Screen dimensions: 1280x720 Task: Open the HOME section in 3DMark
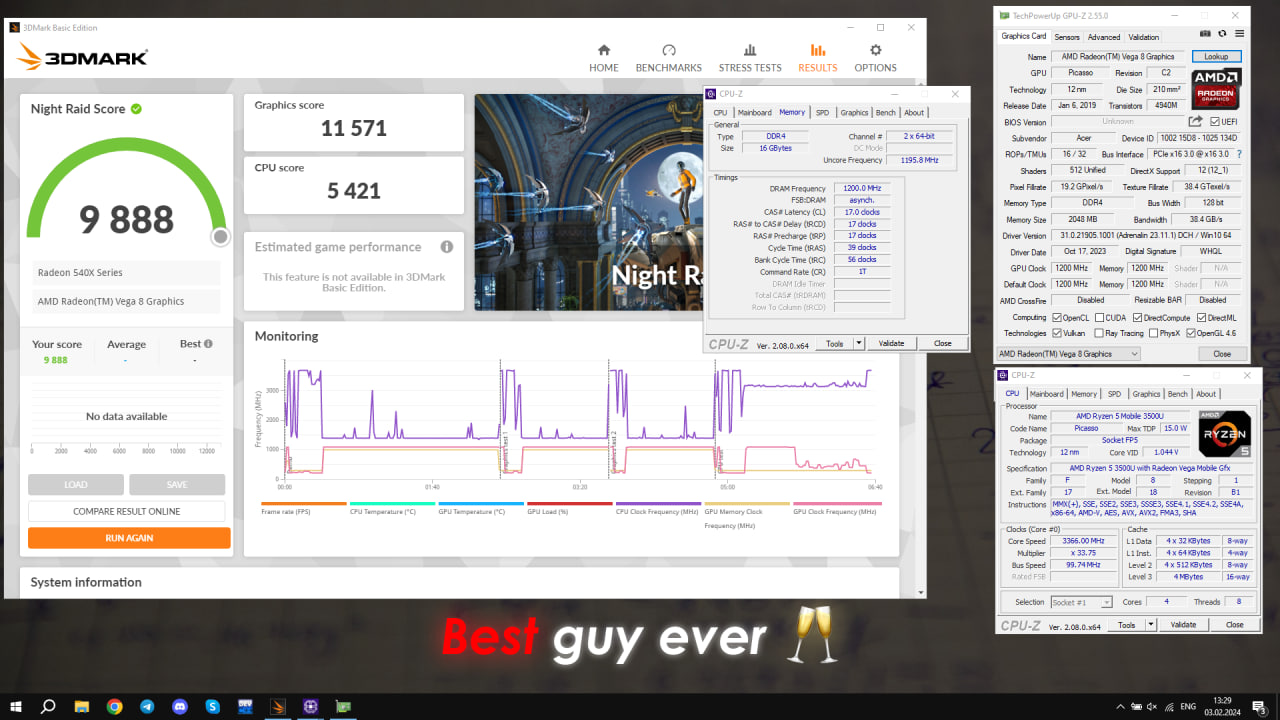603,58
